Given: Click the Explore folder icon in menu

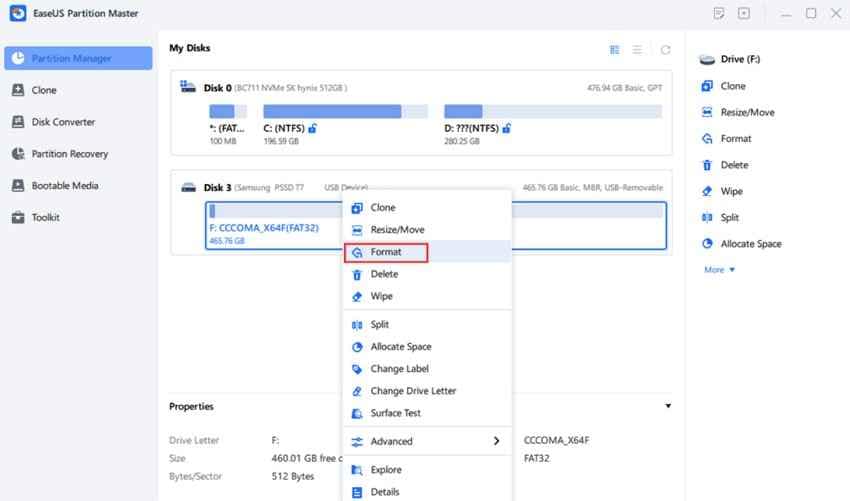Looking at the screenshot, I should 357,470.
